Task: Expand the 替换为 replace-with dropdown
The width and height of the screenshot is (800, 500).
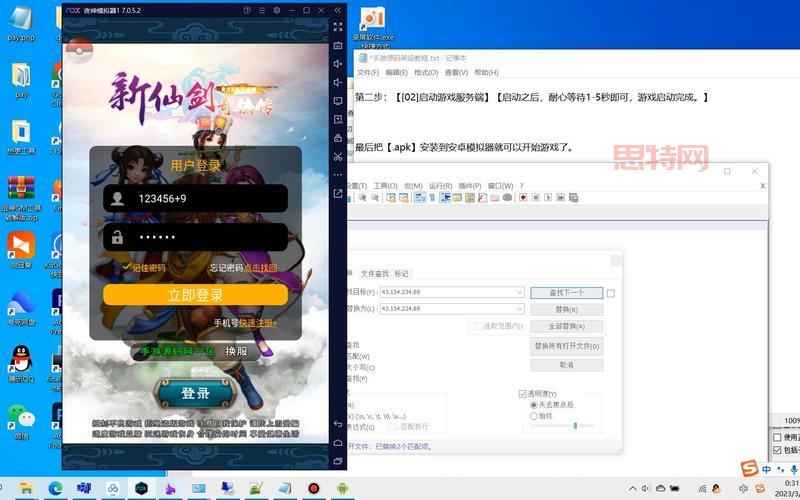Action: click(519, 309)
